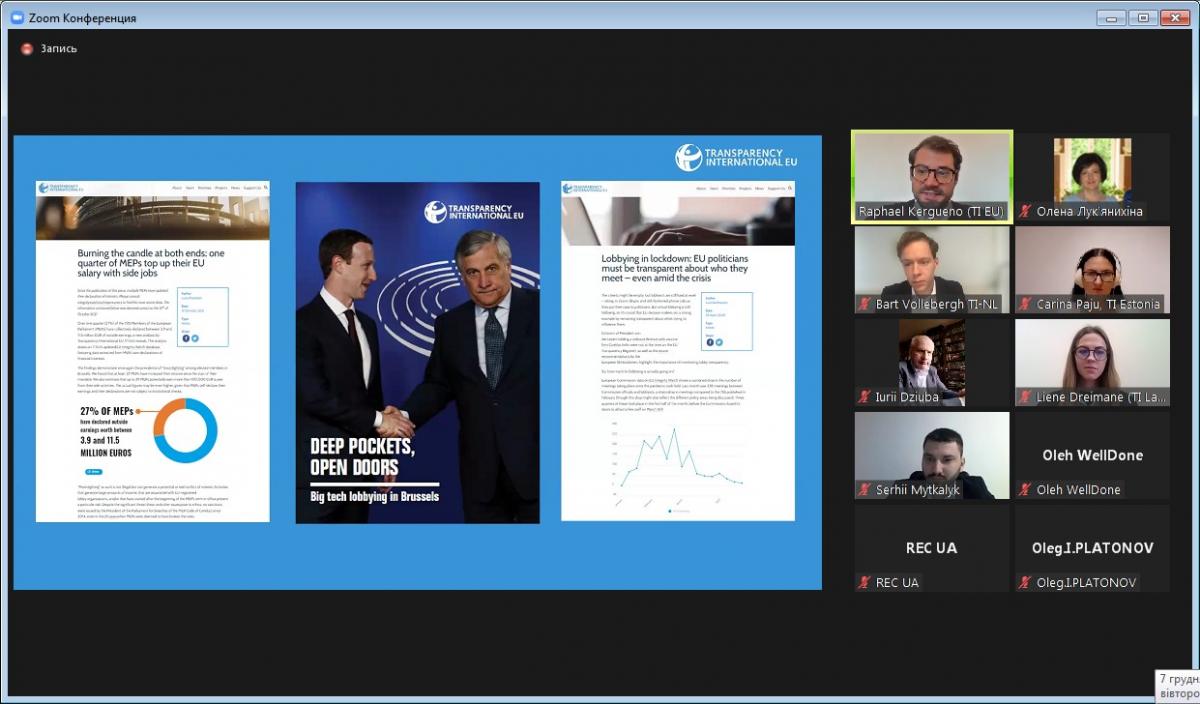Image resolution: width=1200 pixels, height=704 pixels.
Task: Click the muted mic icon on Bart Vollebergh's tile
Action: (865, 304)
